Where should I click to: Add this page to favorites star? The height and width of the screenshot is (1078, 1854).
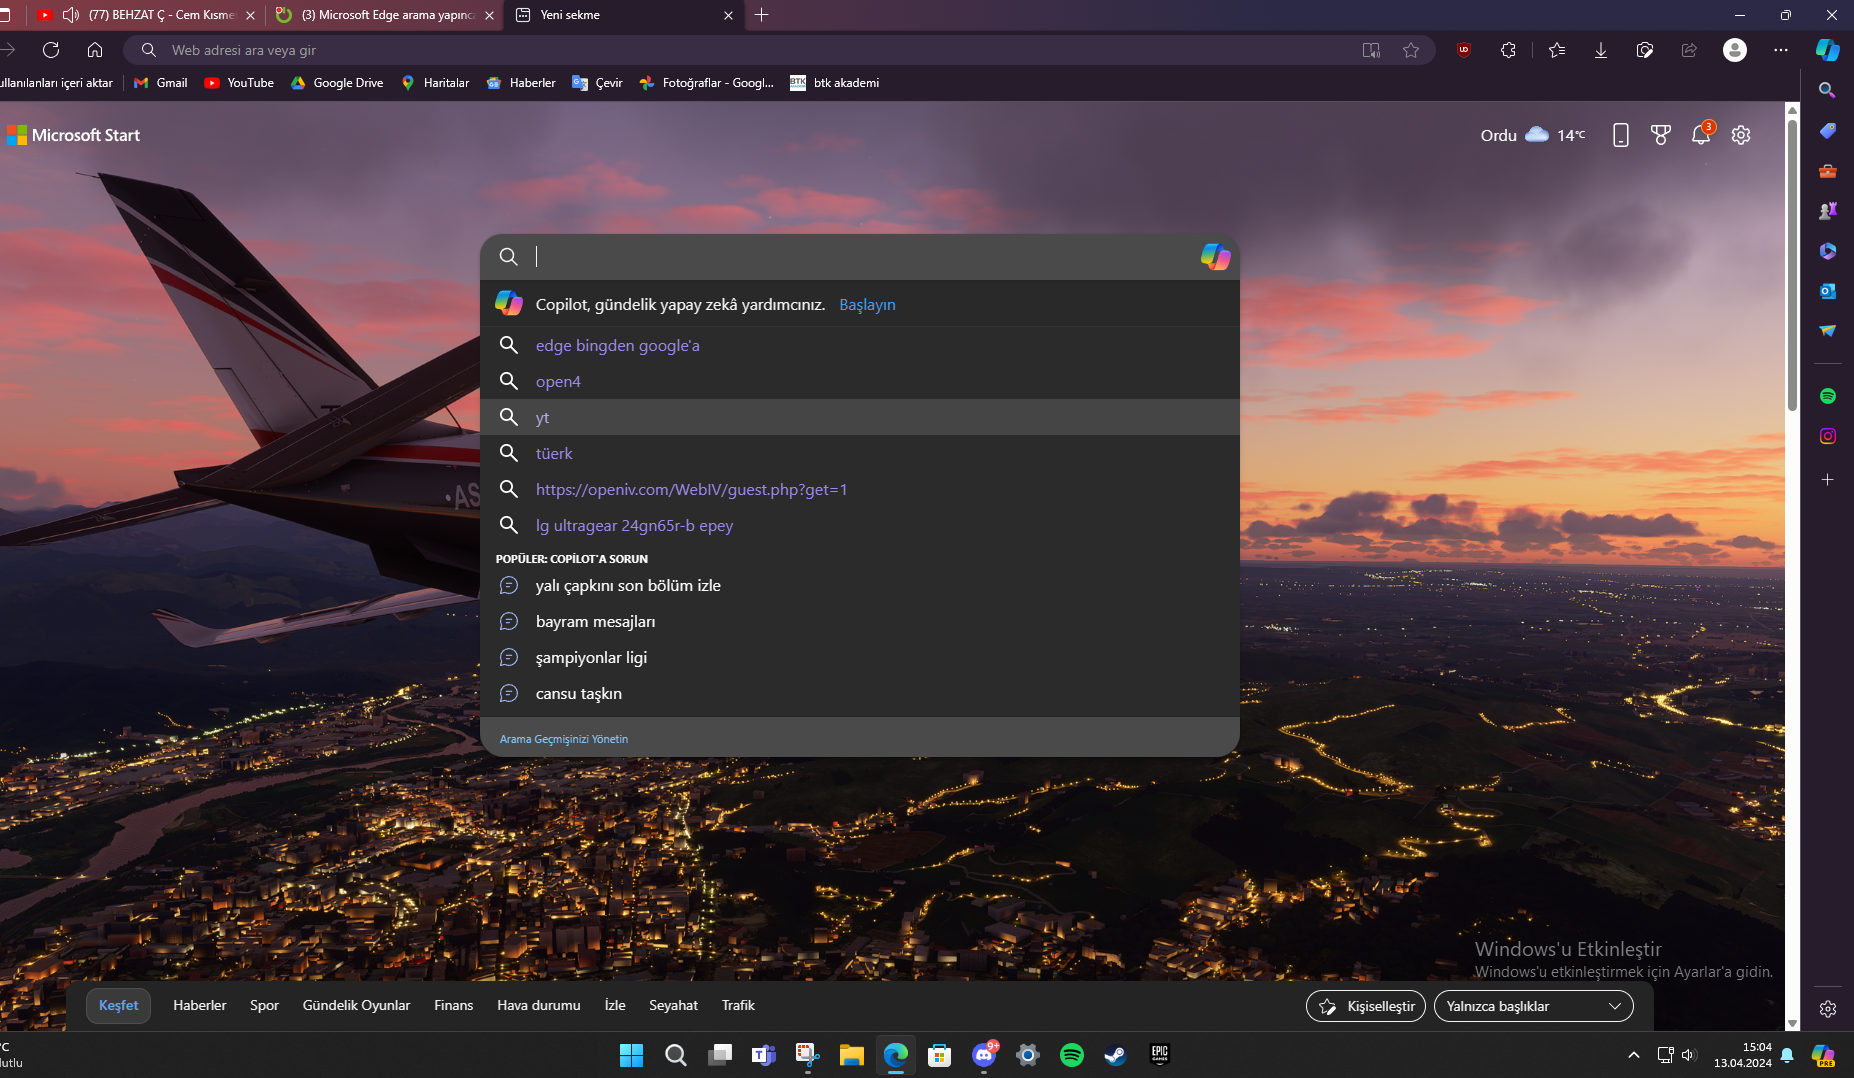(x=1411, y=50)
